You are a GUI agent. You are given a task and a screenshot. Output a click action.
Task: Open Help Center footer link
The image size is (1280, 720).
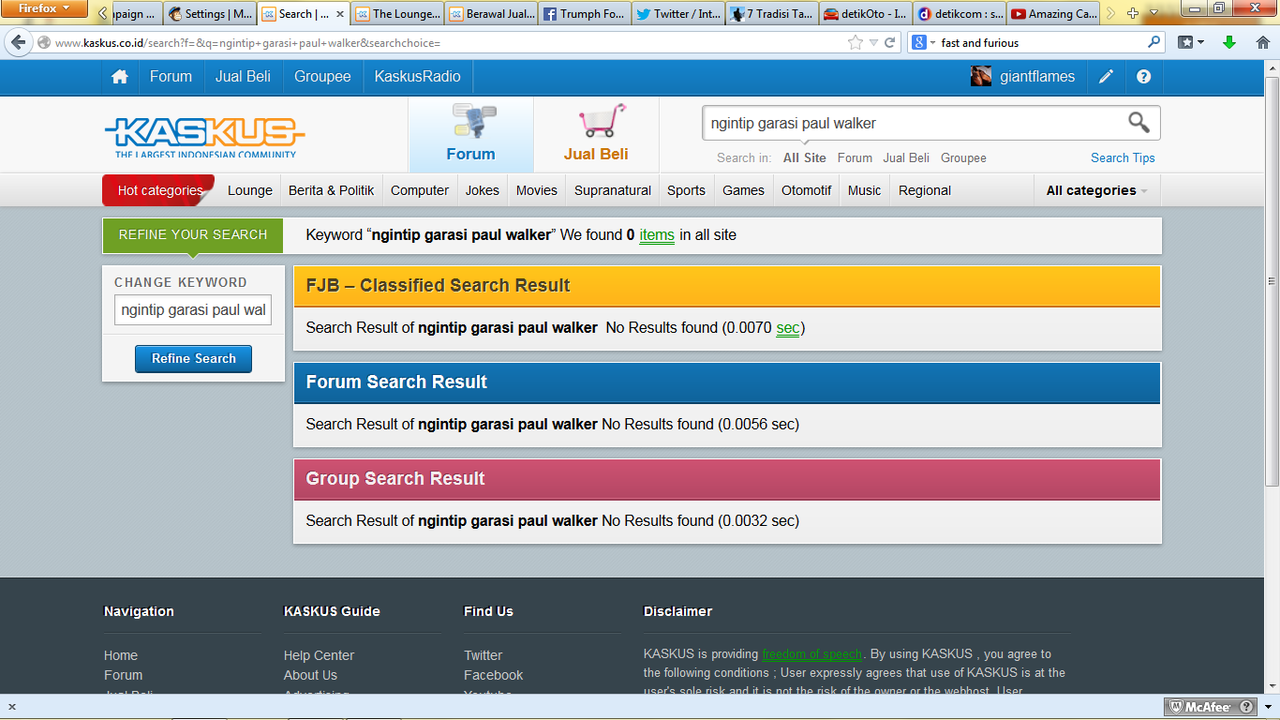pyautogui.click(x=319, y=656)
